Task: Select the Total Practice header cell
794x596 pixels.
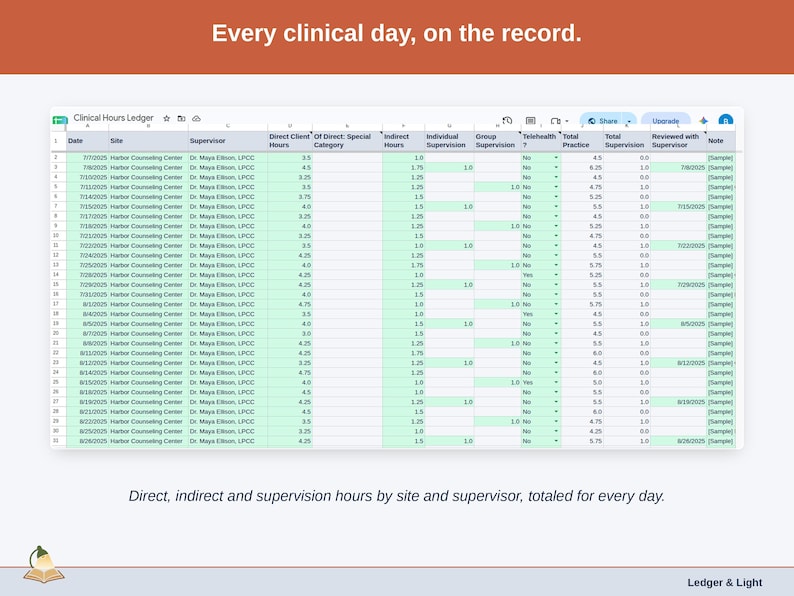Action: point(582,141)
